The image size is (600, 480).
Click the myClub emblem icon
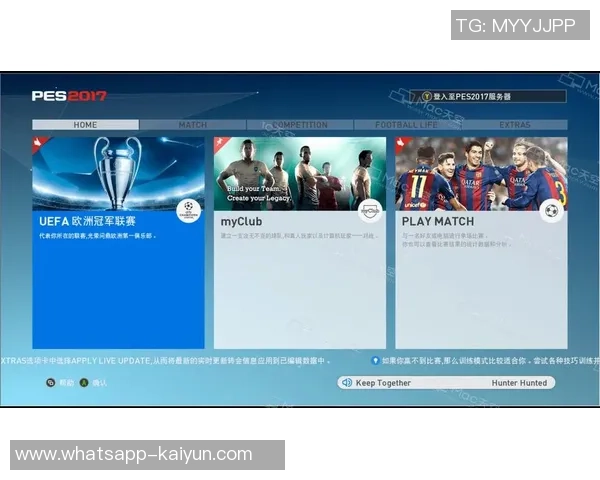coord(370,211)
